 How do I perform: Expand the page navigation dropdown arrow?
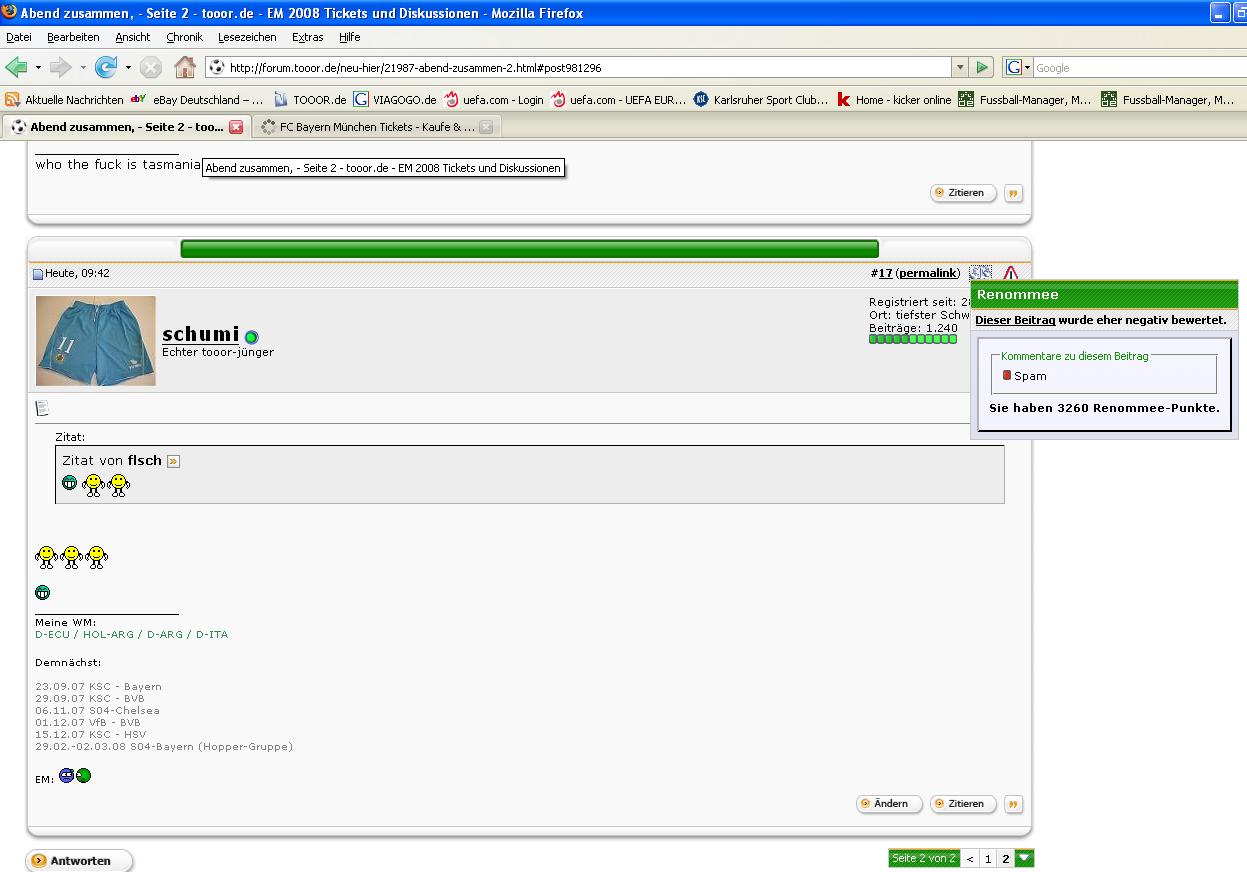click(1024, 858)
